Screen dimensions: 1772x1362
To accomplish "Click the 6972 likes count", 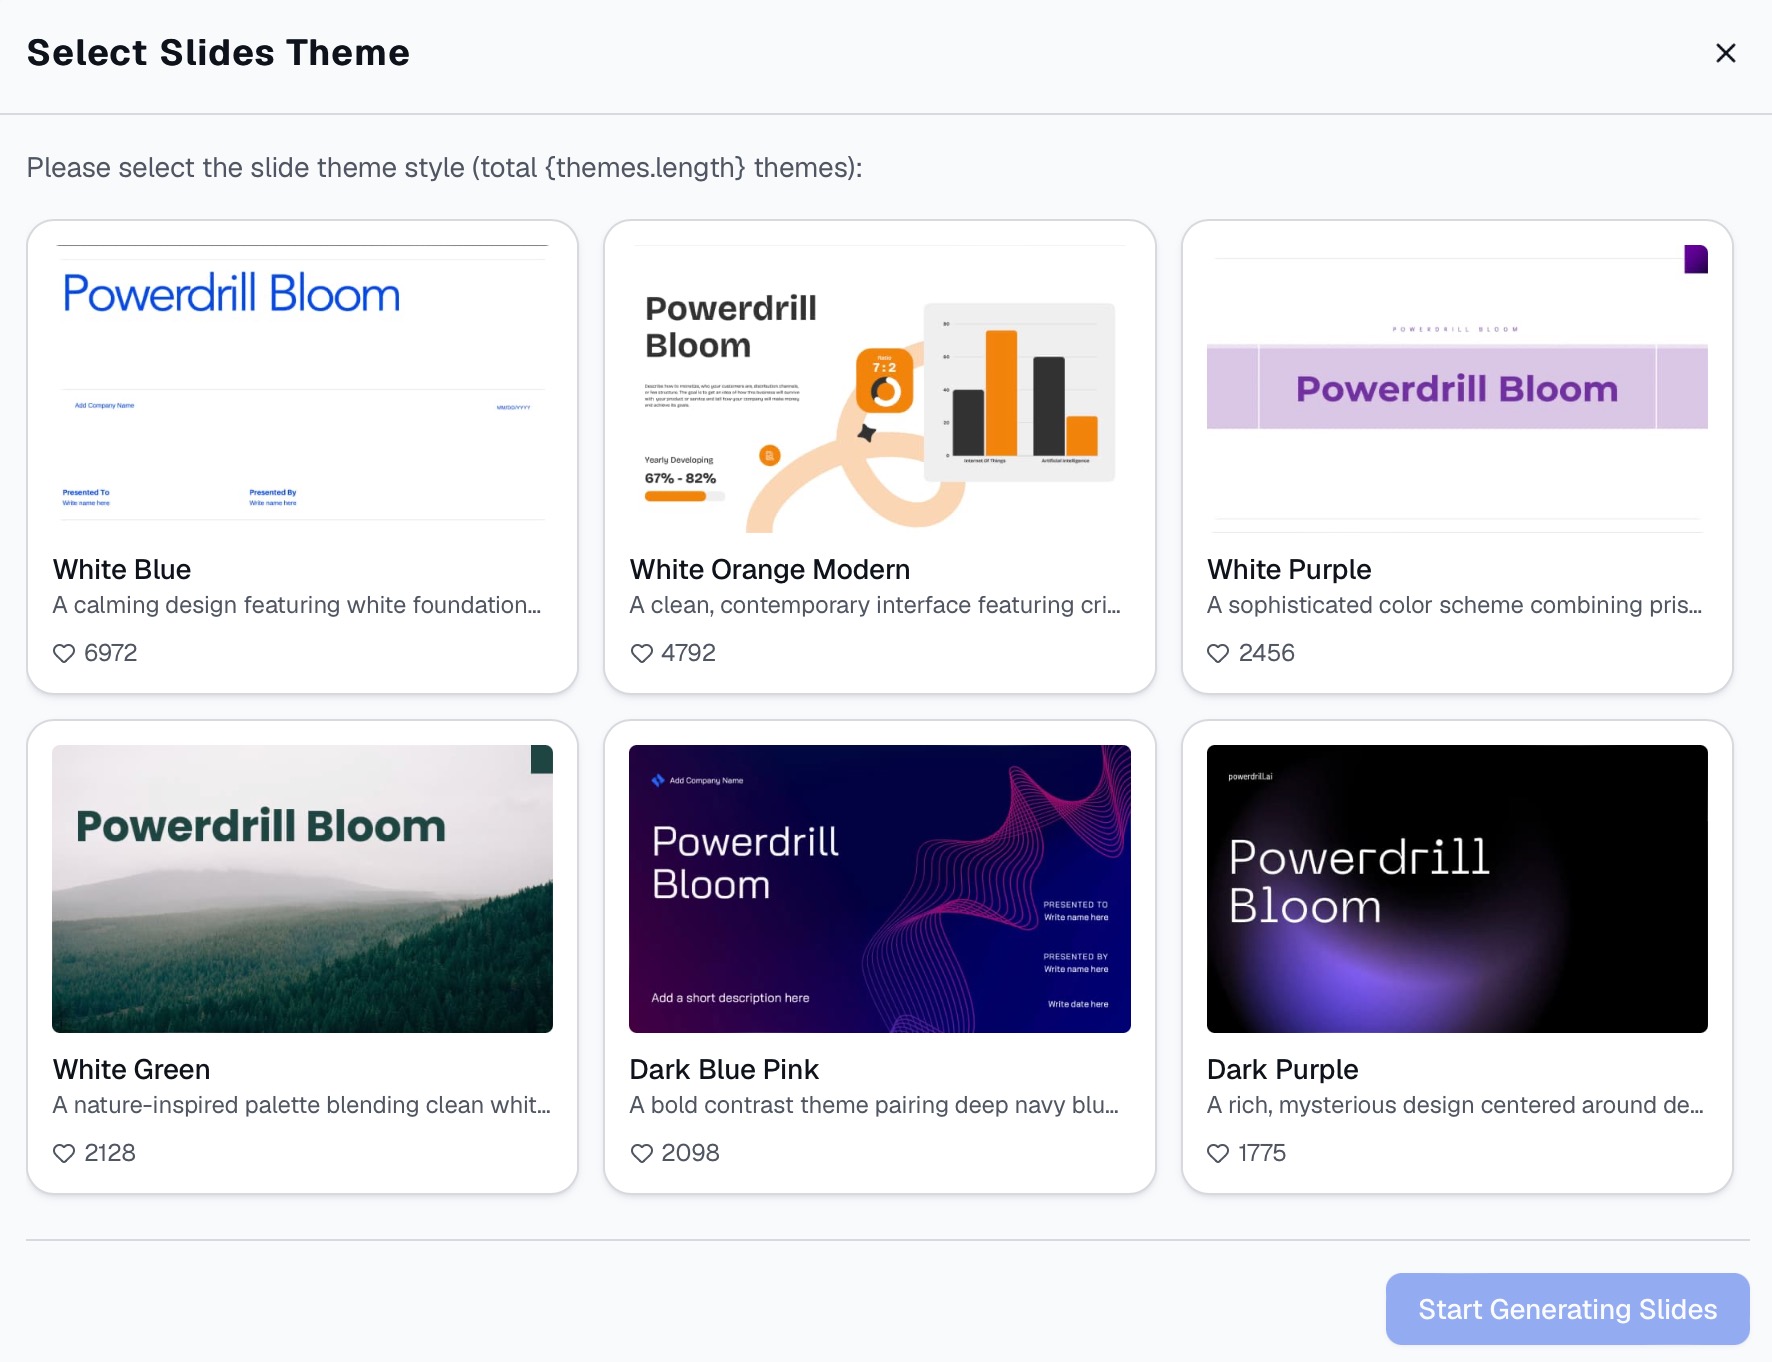I will click(x=111, y=653).
